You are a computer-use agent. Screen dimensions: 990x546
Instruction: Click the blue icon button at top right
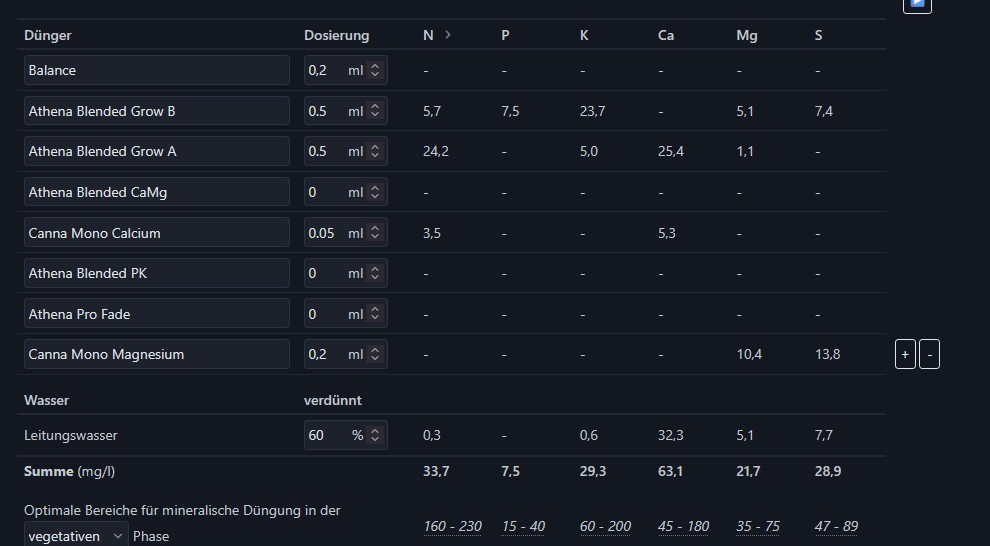coord(917,5)
